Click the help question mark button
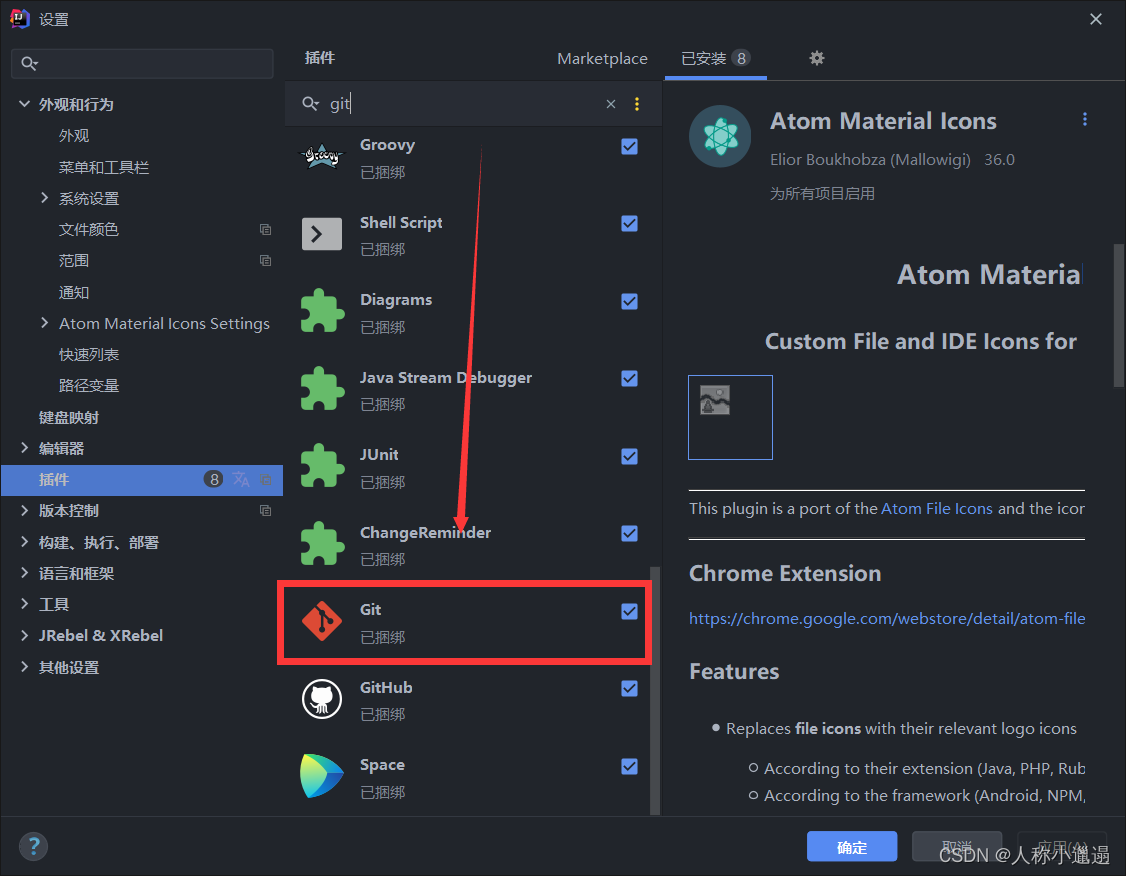Screen dimensions: 1126x876 click(x=33, y=846)
